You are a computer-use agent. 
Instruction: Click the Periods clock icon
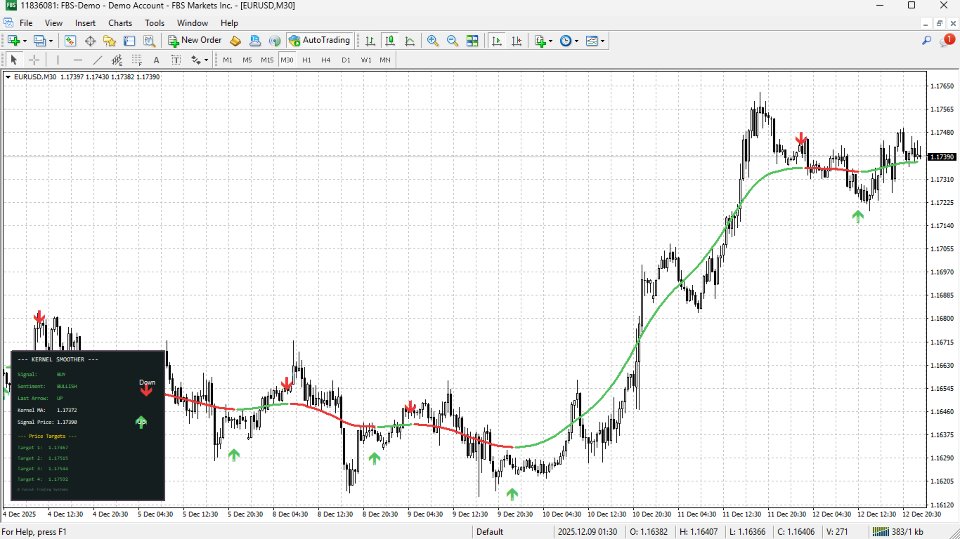point(565,40)
